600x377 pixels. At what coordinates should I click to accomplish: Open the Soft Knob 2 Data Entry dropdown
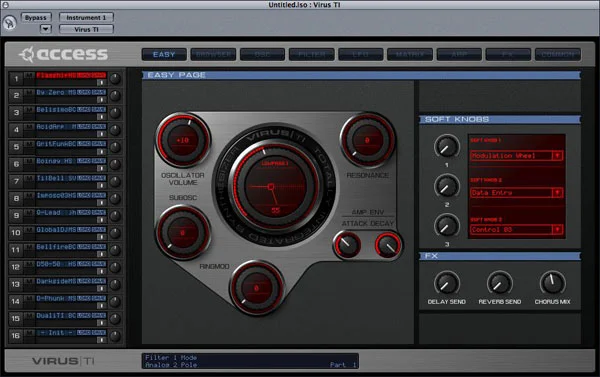tap(516, 193)
